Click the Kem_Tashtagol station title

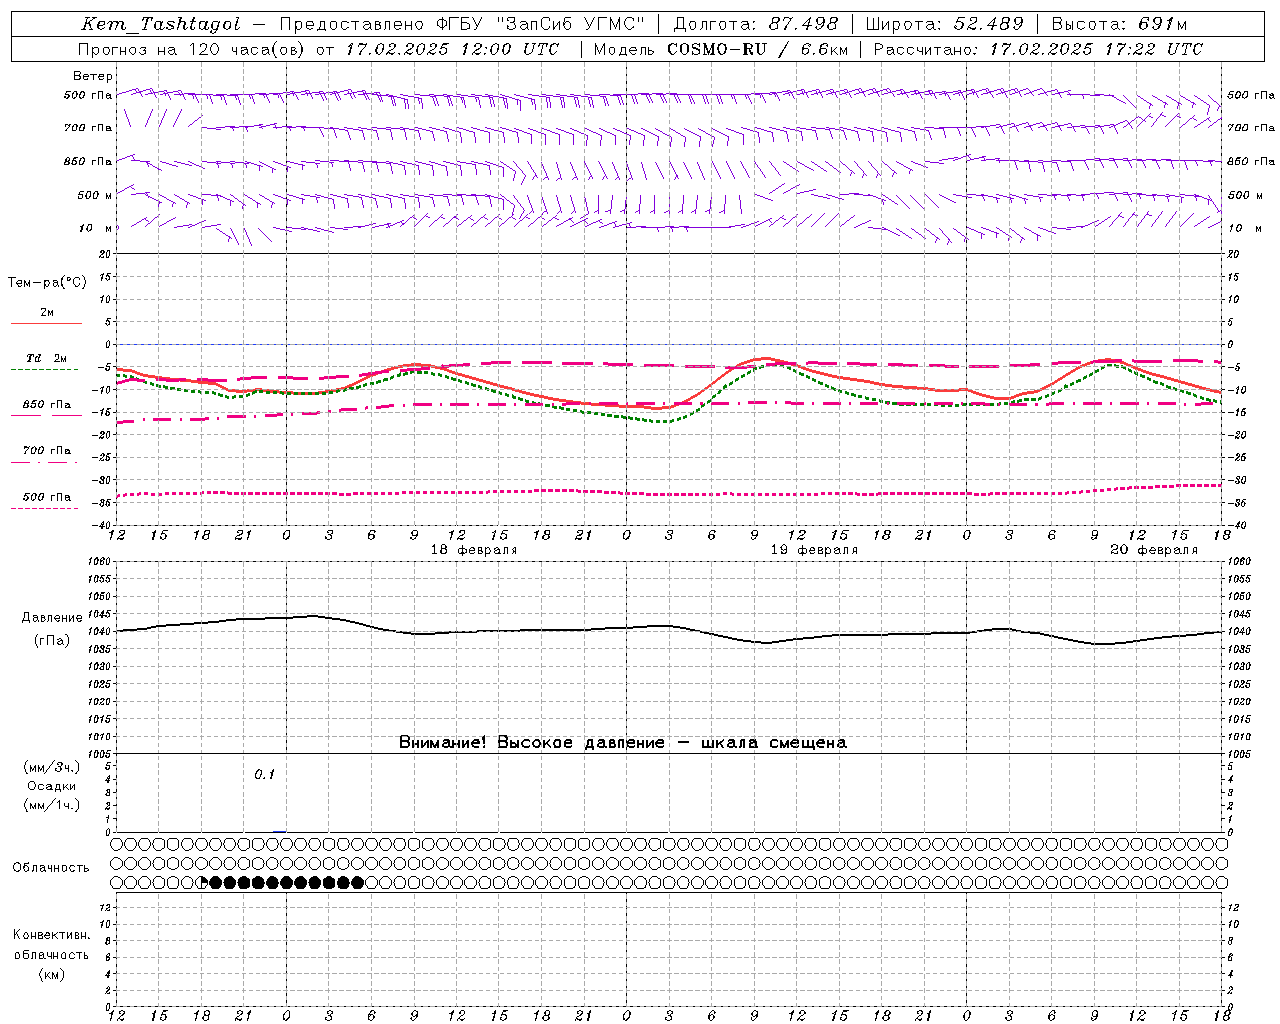161,25
